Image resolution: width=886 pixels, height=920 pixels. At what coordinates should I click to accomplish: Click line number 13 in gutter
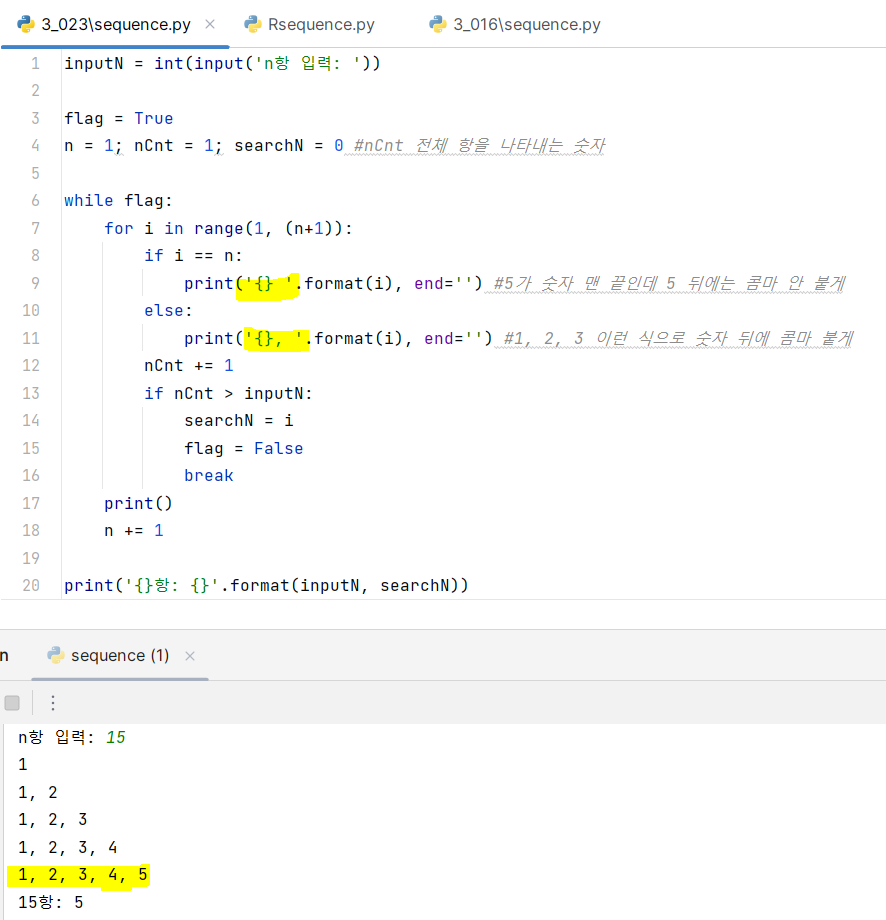pyautogui.click(x=31, y=393)
